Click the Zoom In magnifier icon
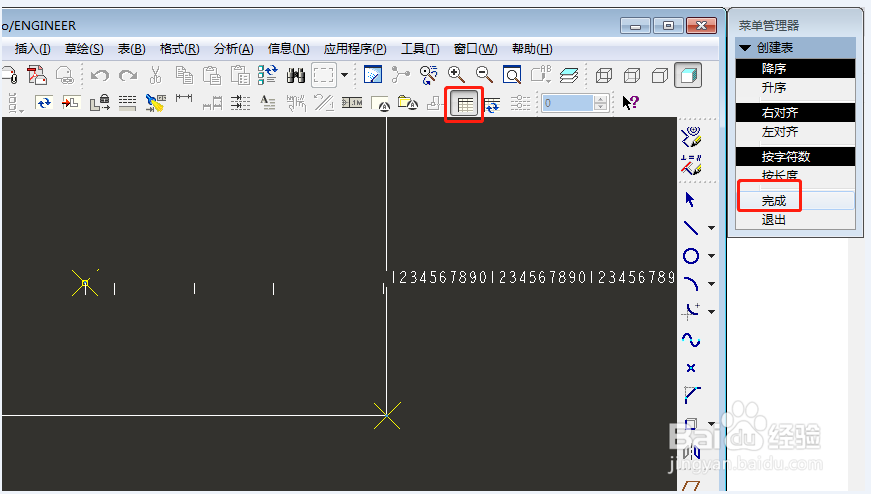This screenshot has height=494, width=871. pyautogui.click(x=456, y=75)
